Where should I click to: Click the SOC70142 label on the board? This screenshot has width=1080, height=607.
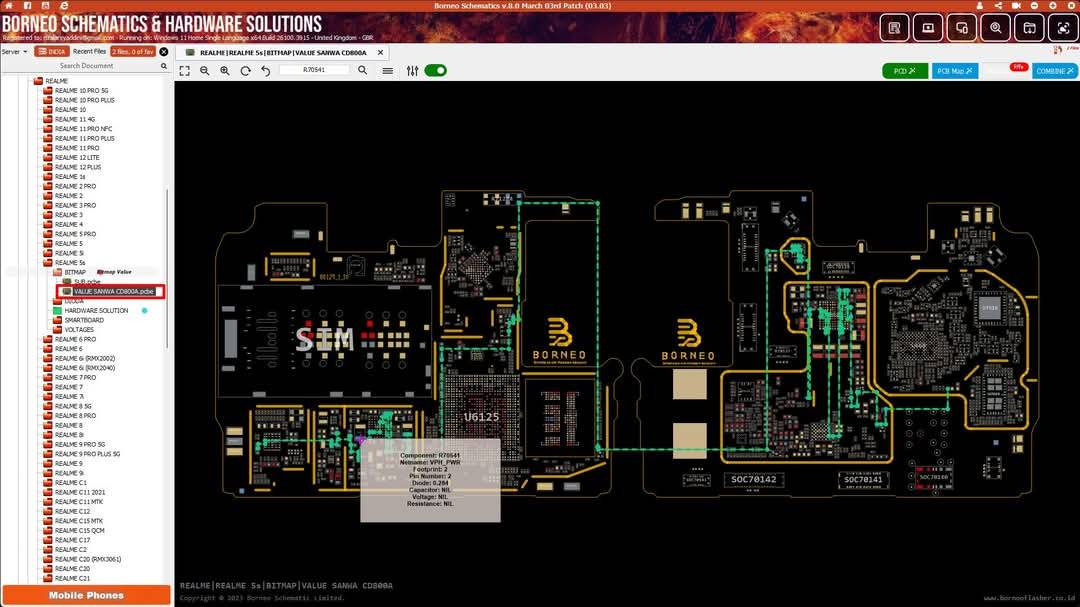click(754, 480)
